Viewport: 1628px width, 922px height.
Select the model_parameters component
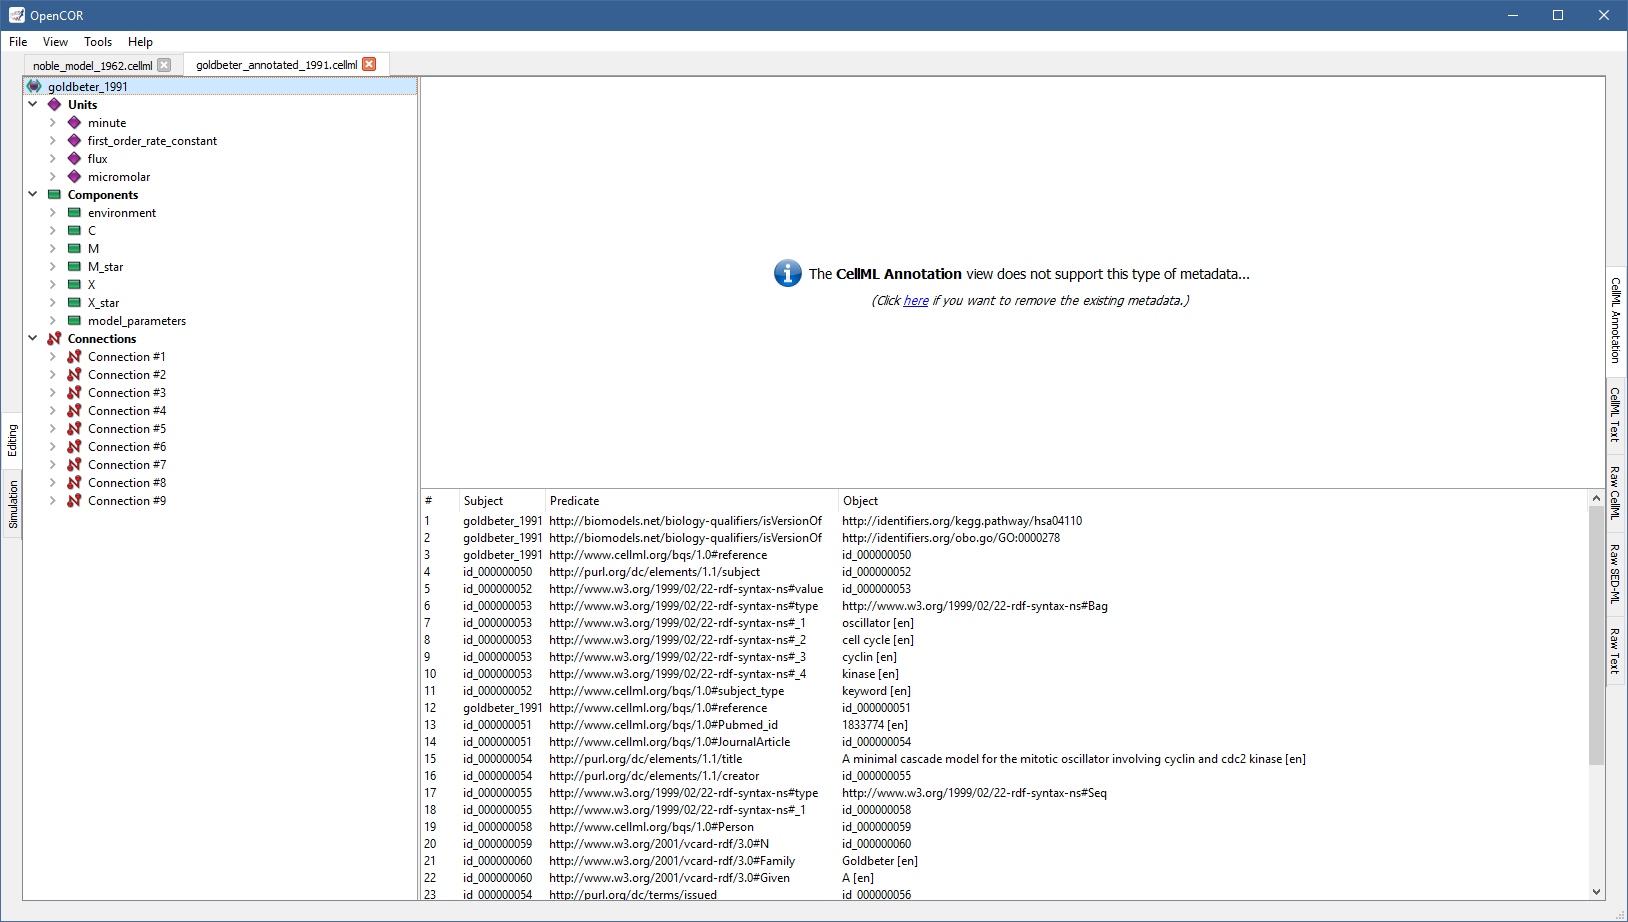pos(136,321)
